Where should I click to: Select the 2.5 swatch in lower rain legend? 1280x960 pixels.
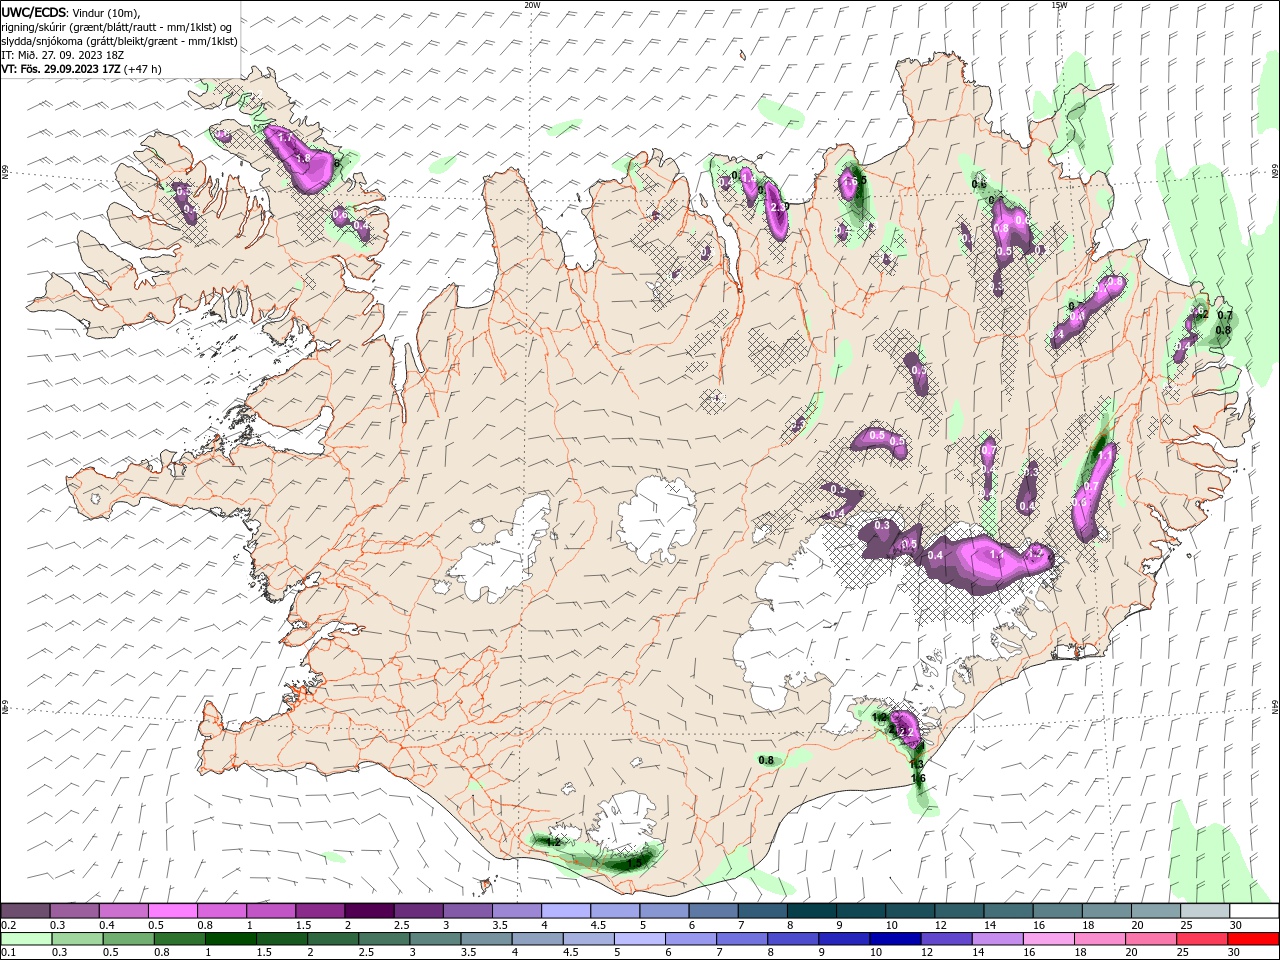tap(384, 939)
